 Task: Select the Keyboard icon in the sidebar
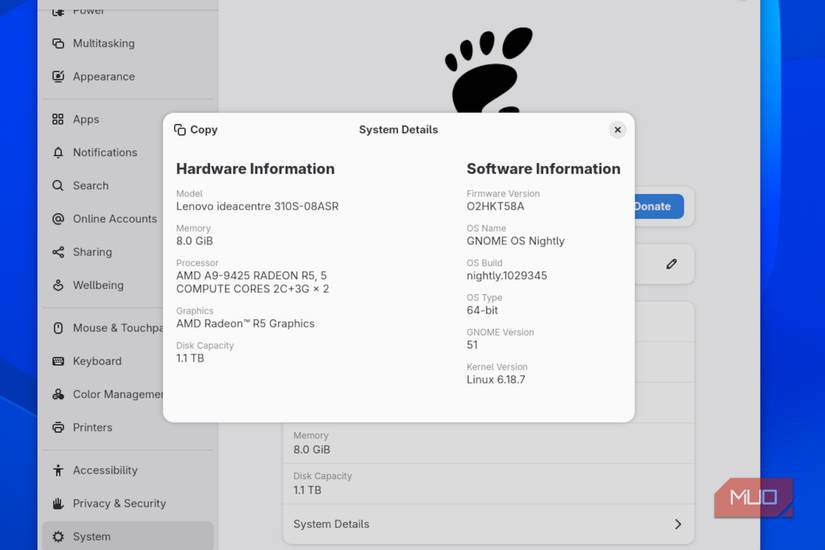click(x=58, y=361)
